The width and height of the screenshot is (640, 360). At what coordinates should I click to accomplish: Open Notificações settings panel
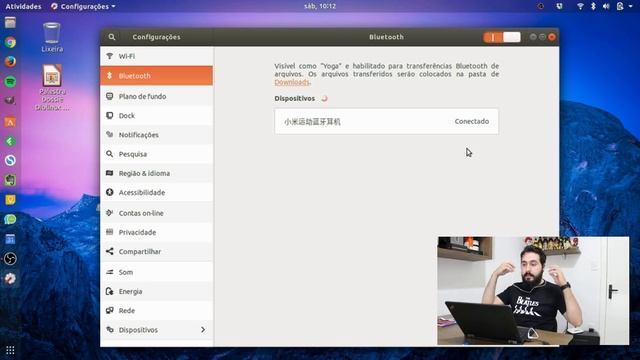(x=156, y=135)
